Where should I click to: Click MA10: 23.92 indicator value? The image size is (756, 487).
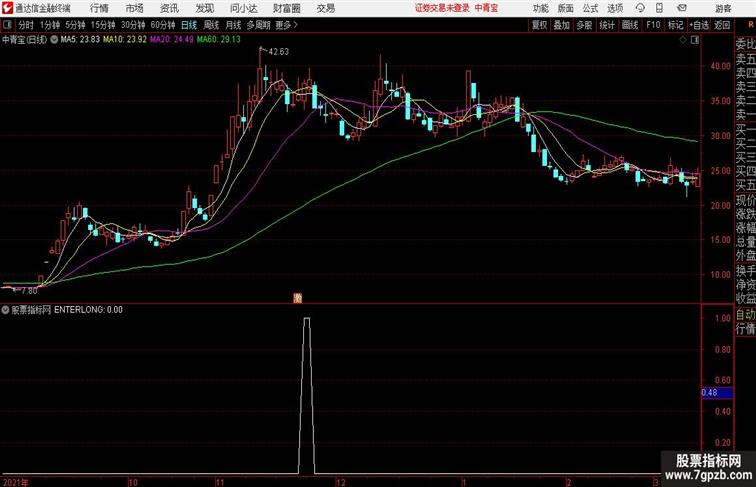click(124, 40)
